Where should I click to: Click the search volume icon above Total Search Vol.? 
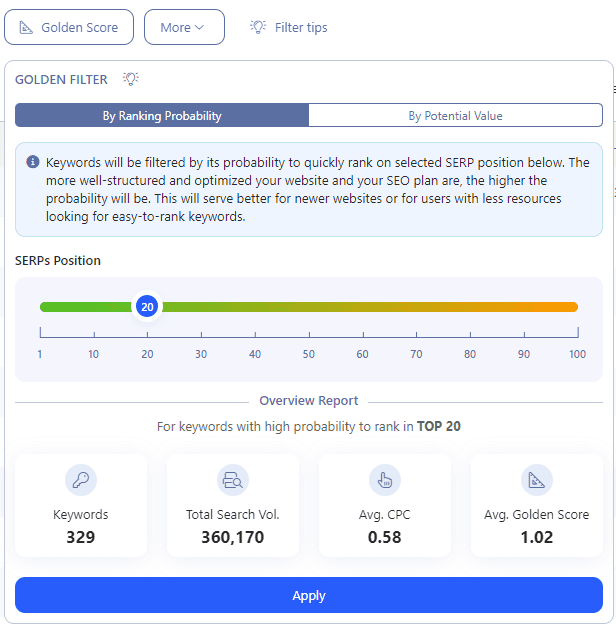(232, 480)
